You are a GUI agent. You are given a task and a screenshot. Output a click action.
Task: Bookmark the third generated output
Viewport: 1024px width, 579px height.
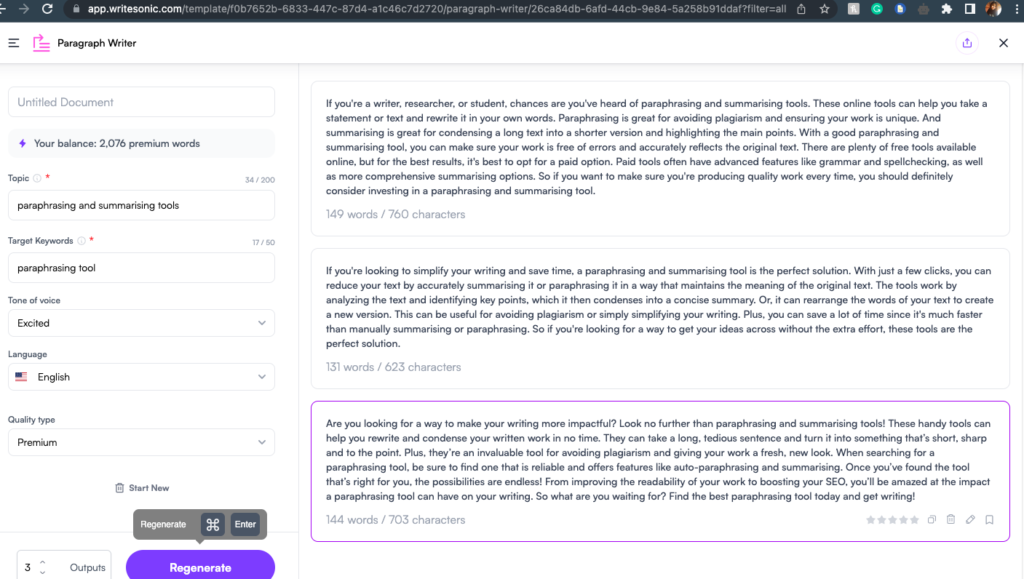[x=989, y=519]
